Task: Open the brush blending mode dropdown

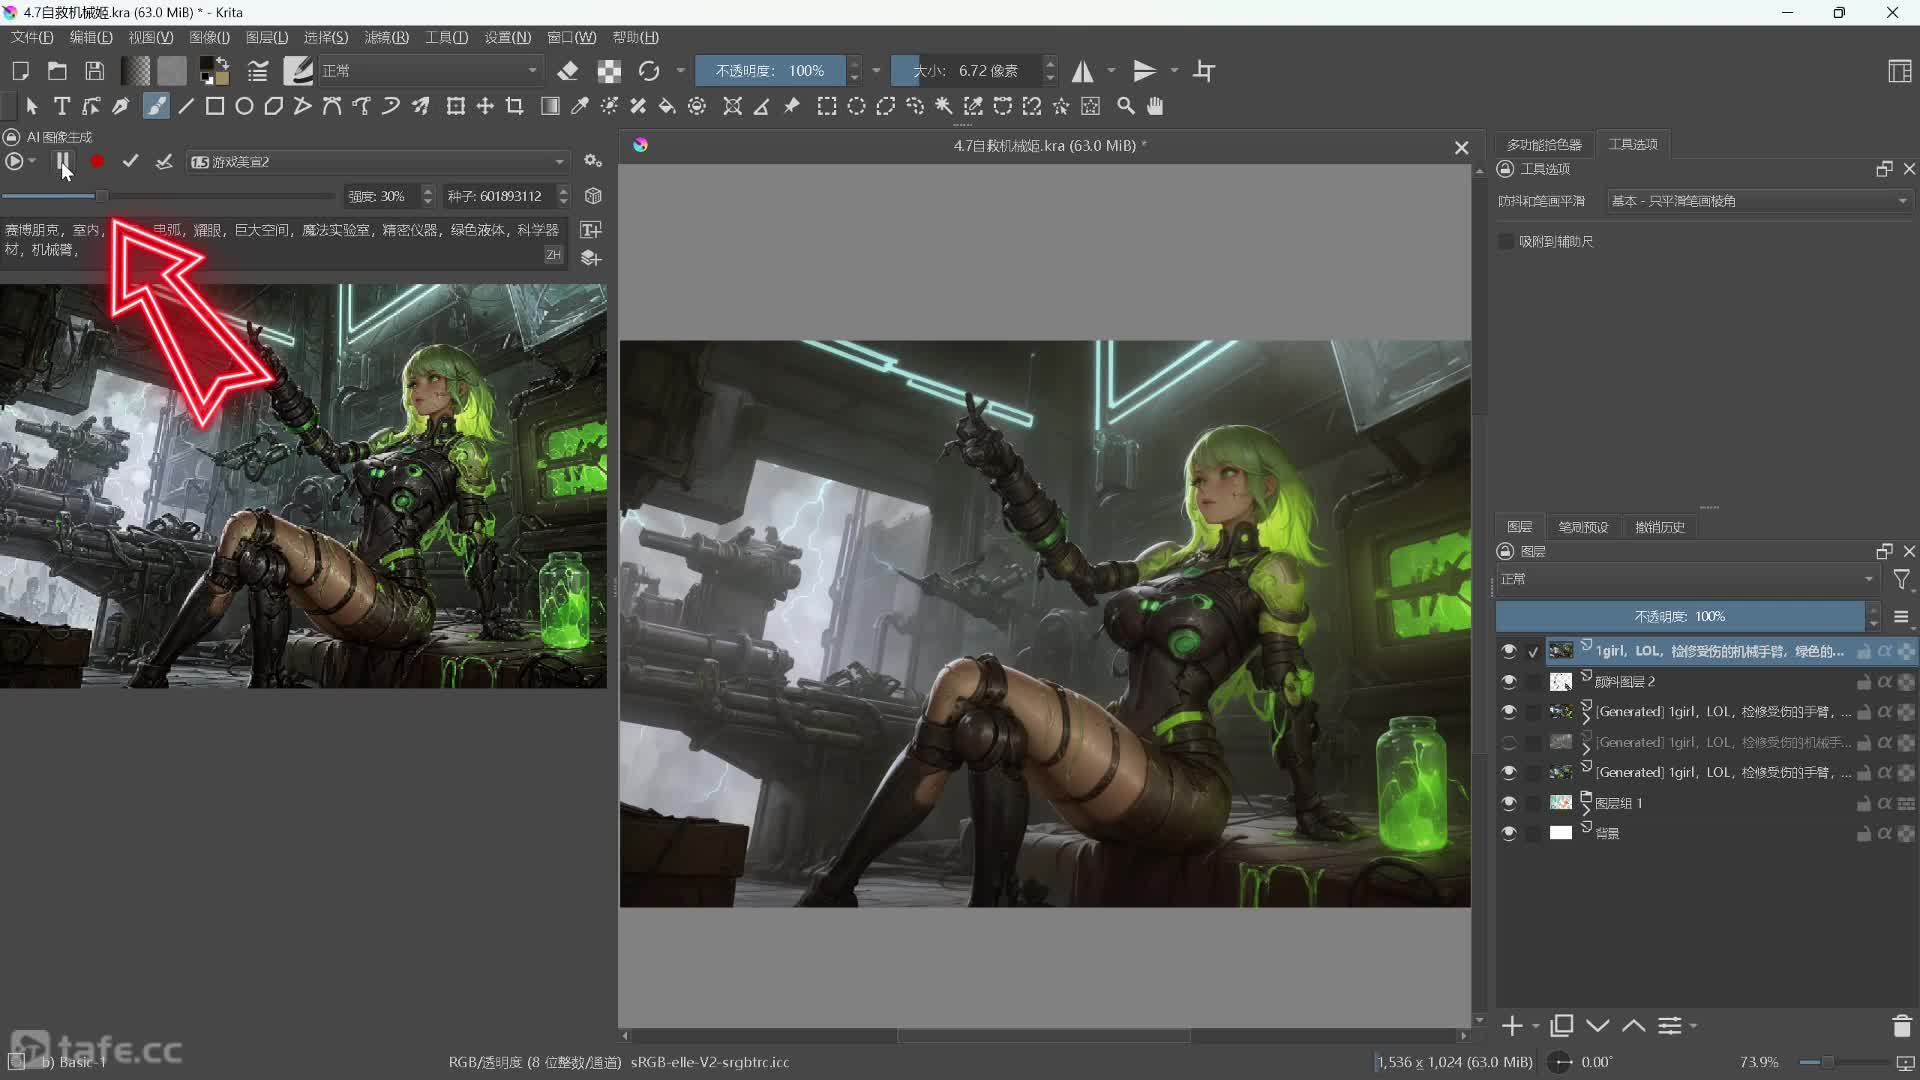Action: 431,71
